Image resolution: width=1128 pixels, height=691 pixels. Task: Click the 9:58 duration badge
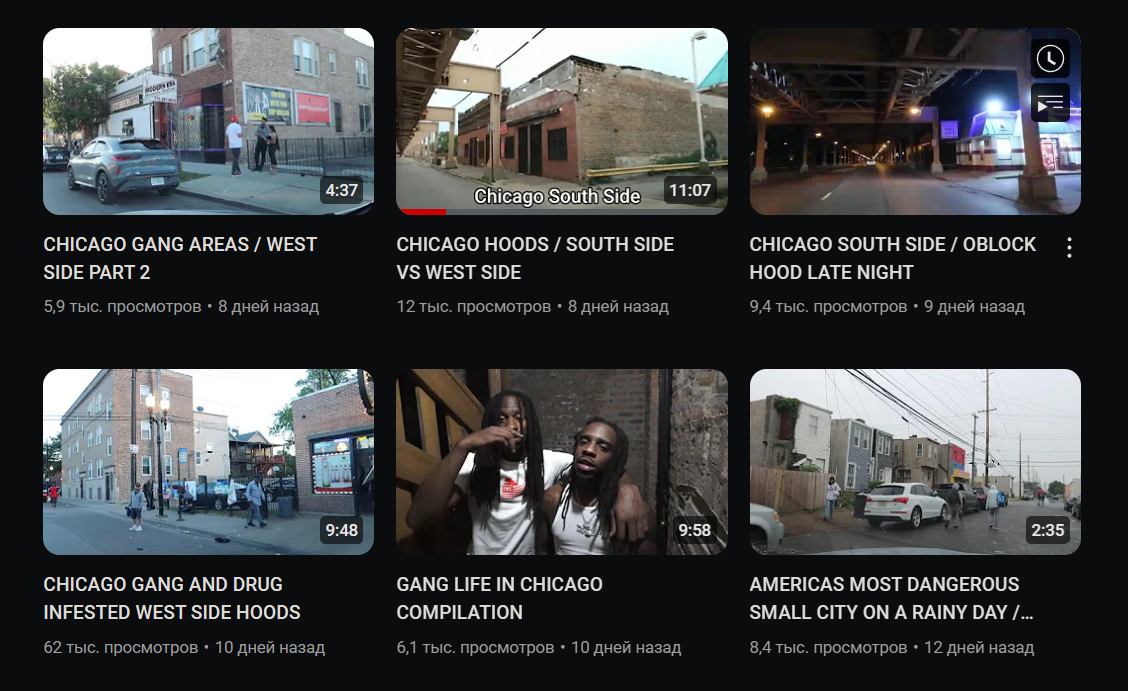pos(694,531)
